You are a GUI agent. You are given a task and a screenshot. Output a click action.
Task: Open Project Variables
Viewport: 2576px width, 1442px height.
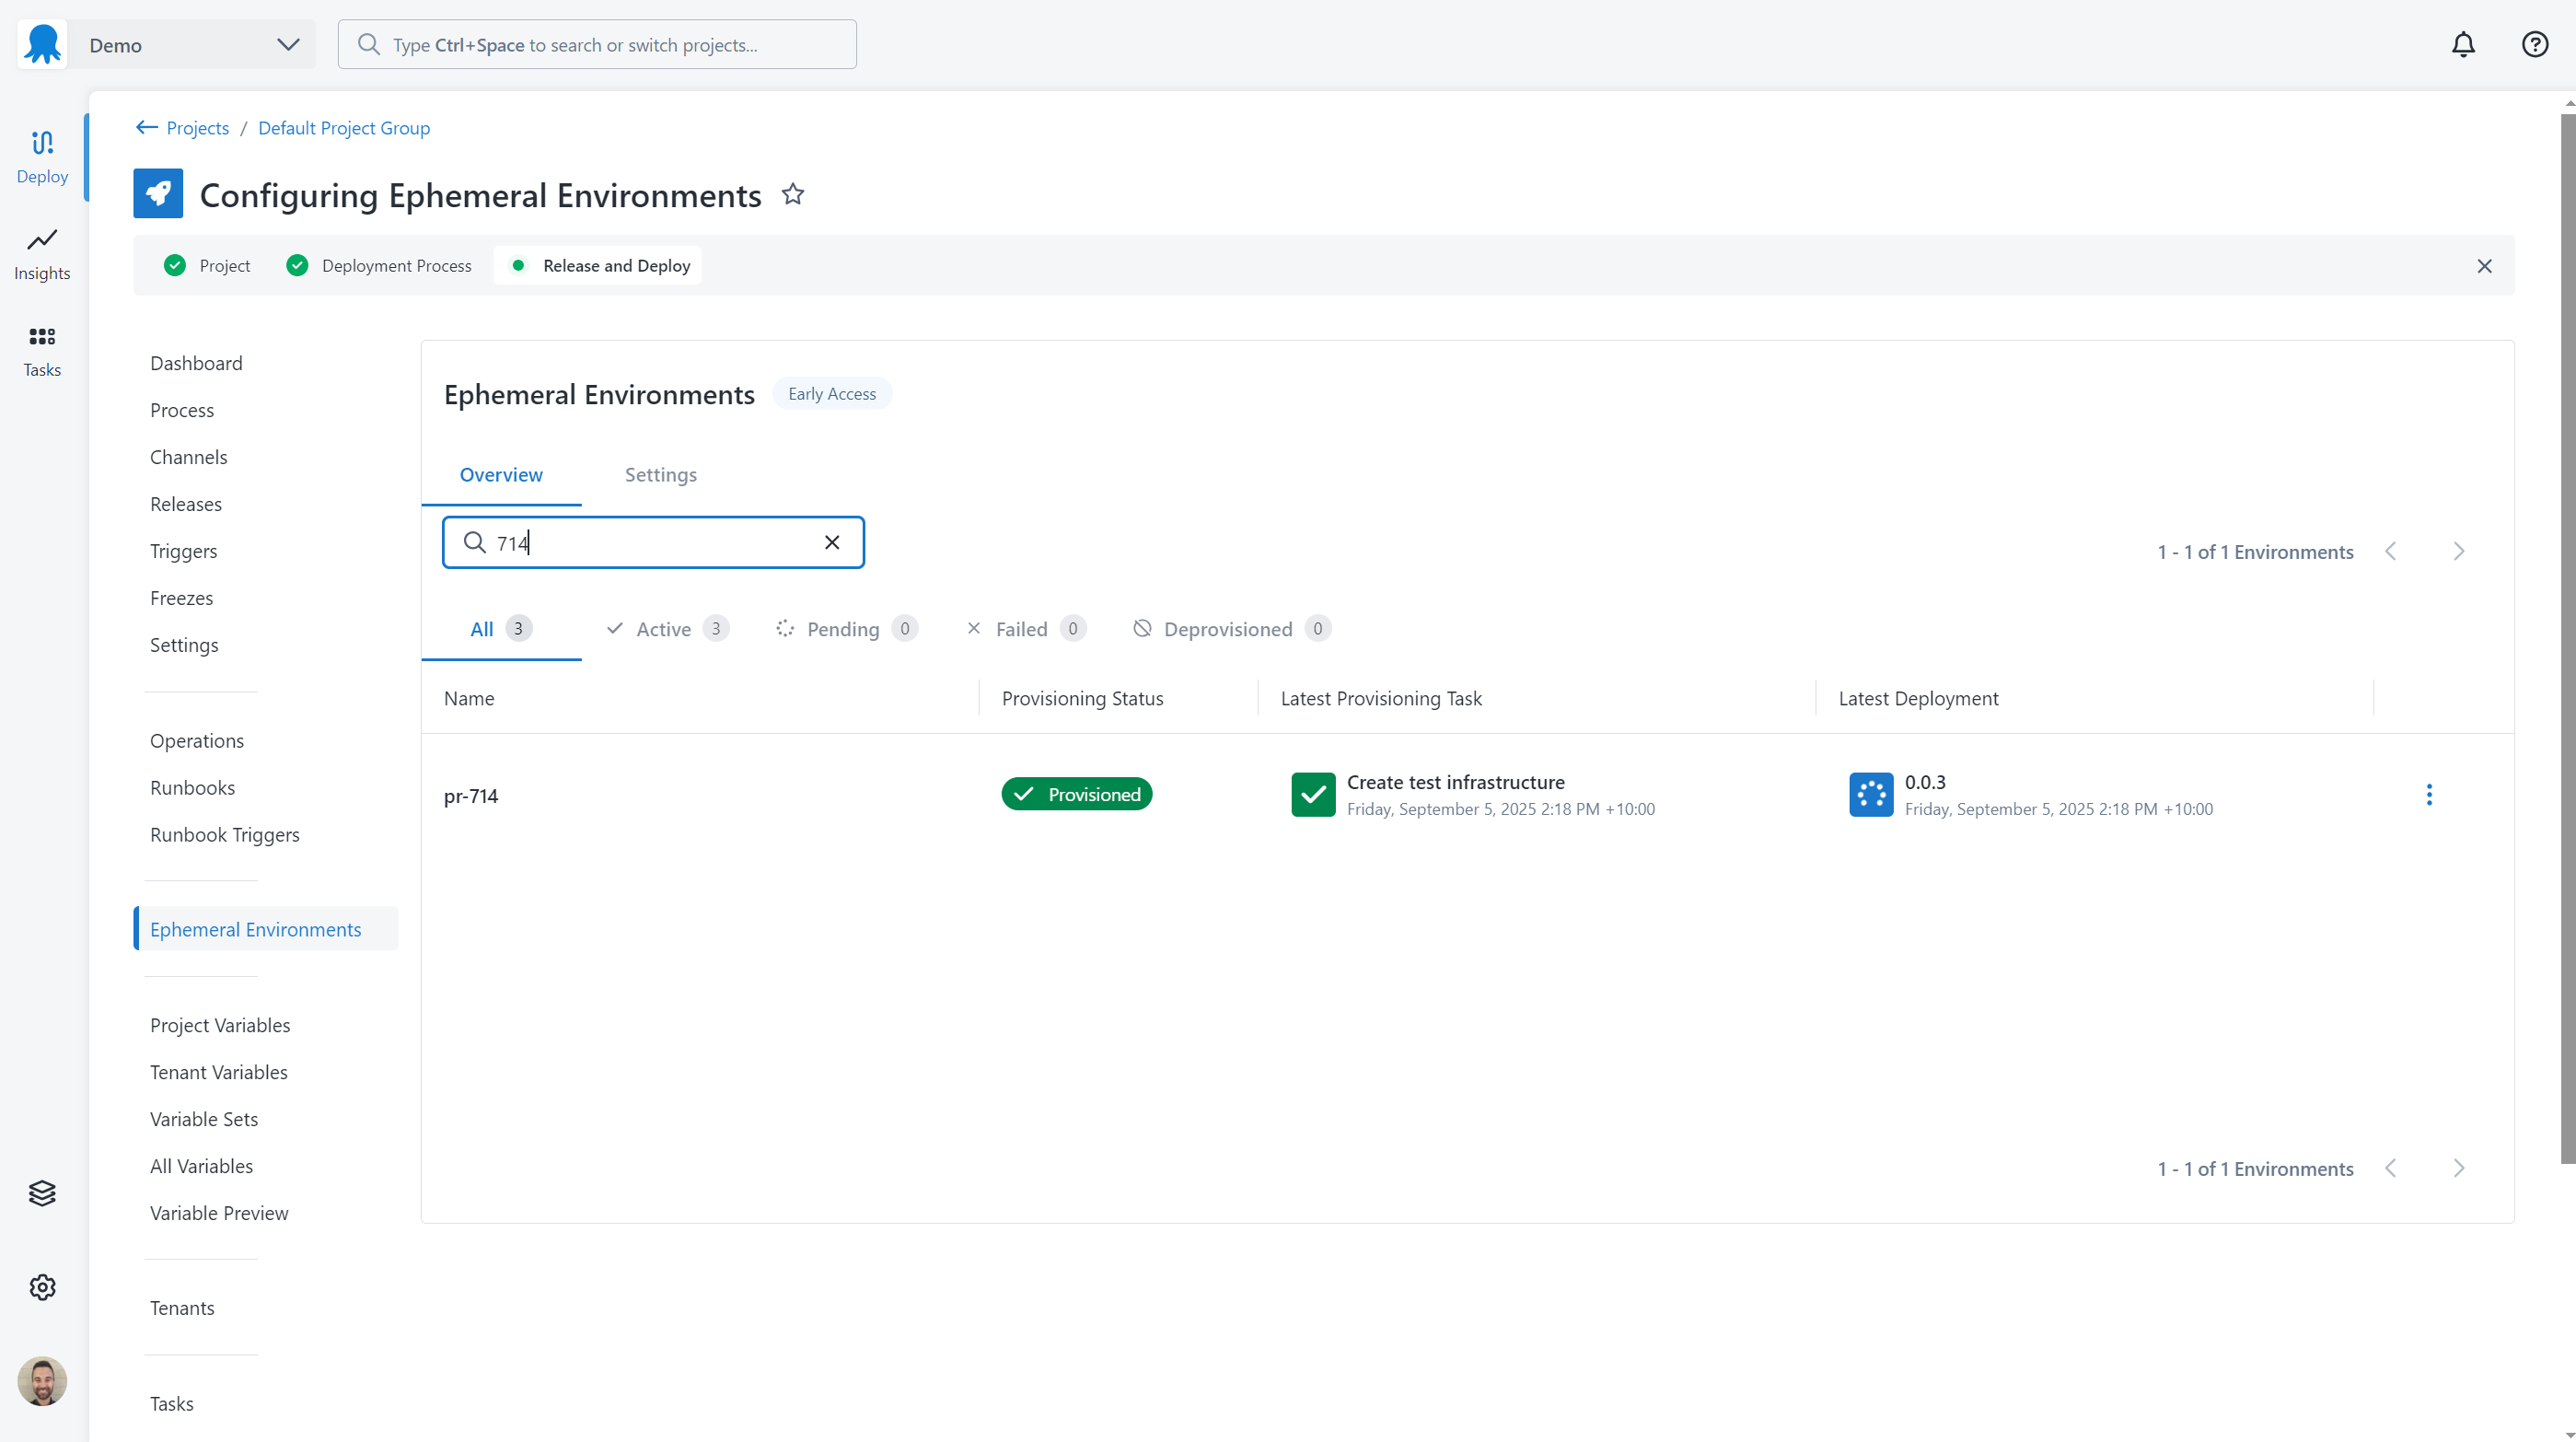pyautogui.click(x=220, y=1025)
